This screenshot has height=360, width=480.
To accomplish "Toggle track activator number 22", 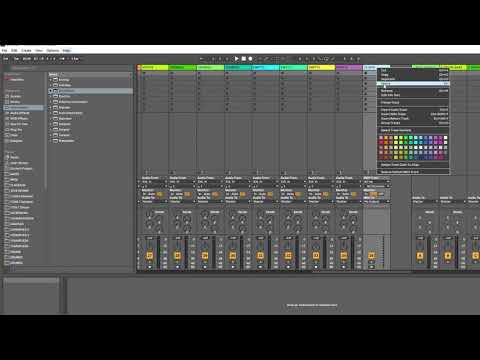I will (x=288, y=256).
